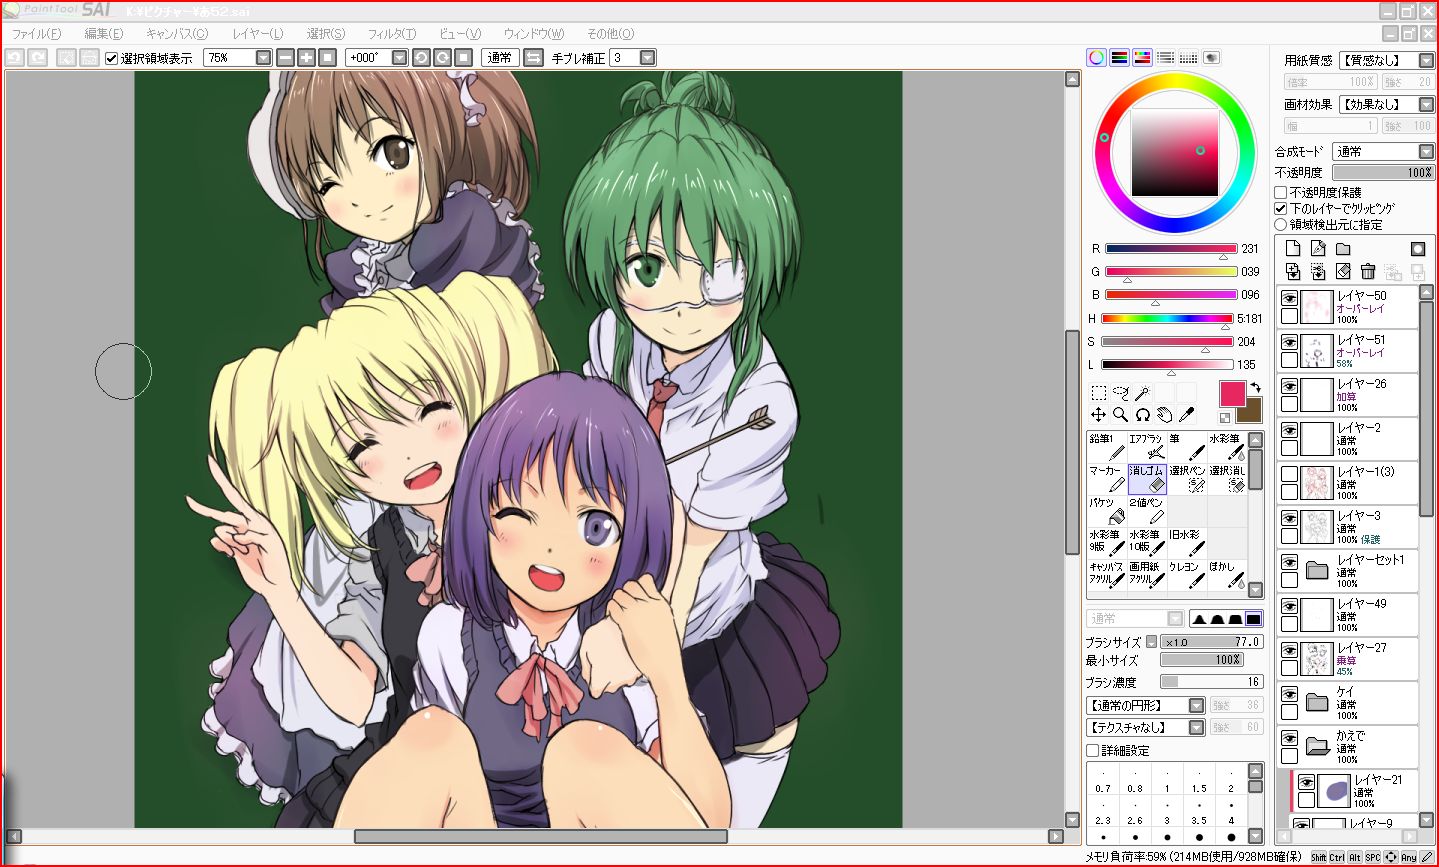Adjust the 不透明度 opacity slider

[x=1384, y=173]
